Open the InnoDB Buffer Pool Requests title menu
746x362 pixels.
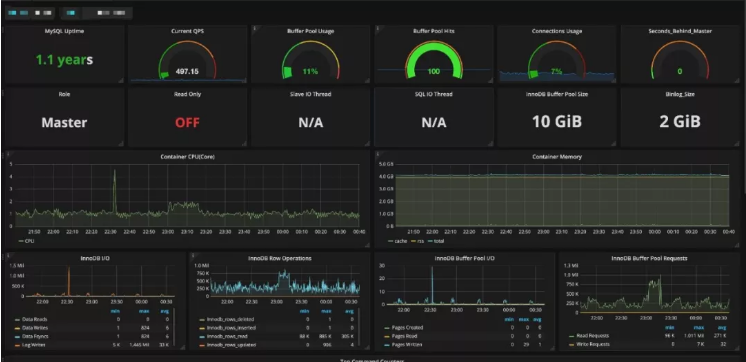point(649,258)
